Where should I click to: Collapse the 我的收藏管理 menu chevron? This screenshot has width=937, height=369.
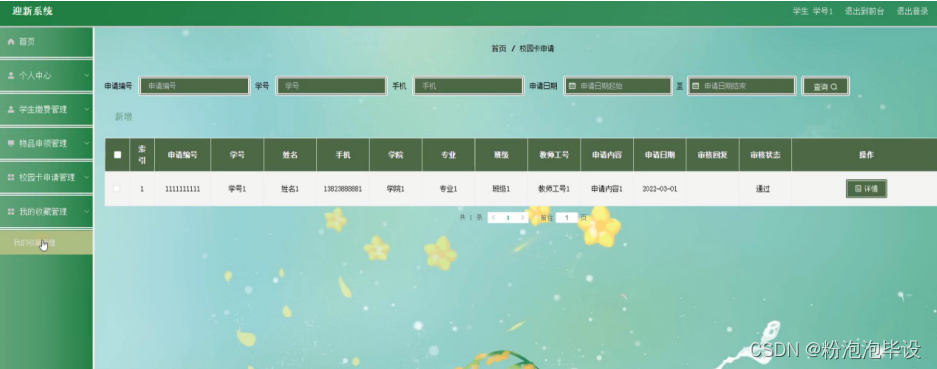point(87,212)
